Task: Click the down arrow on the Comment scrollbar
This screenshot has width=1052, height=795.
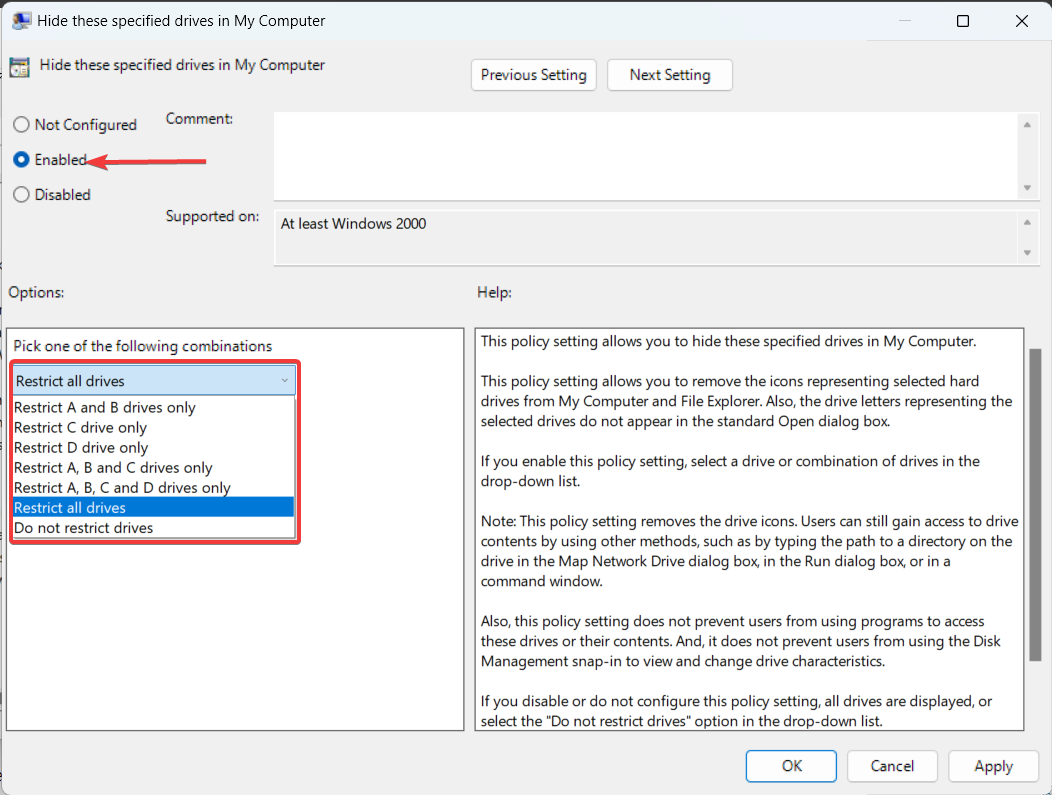Action: pos(1028,186)
